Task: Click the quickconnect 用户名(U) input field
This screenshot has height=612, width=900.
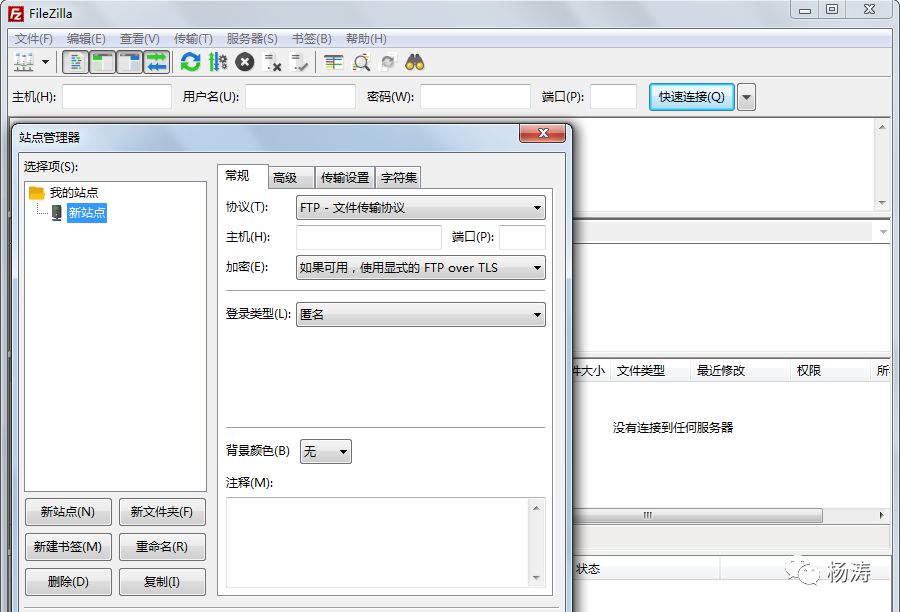Action: (300, 96)
